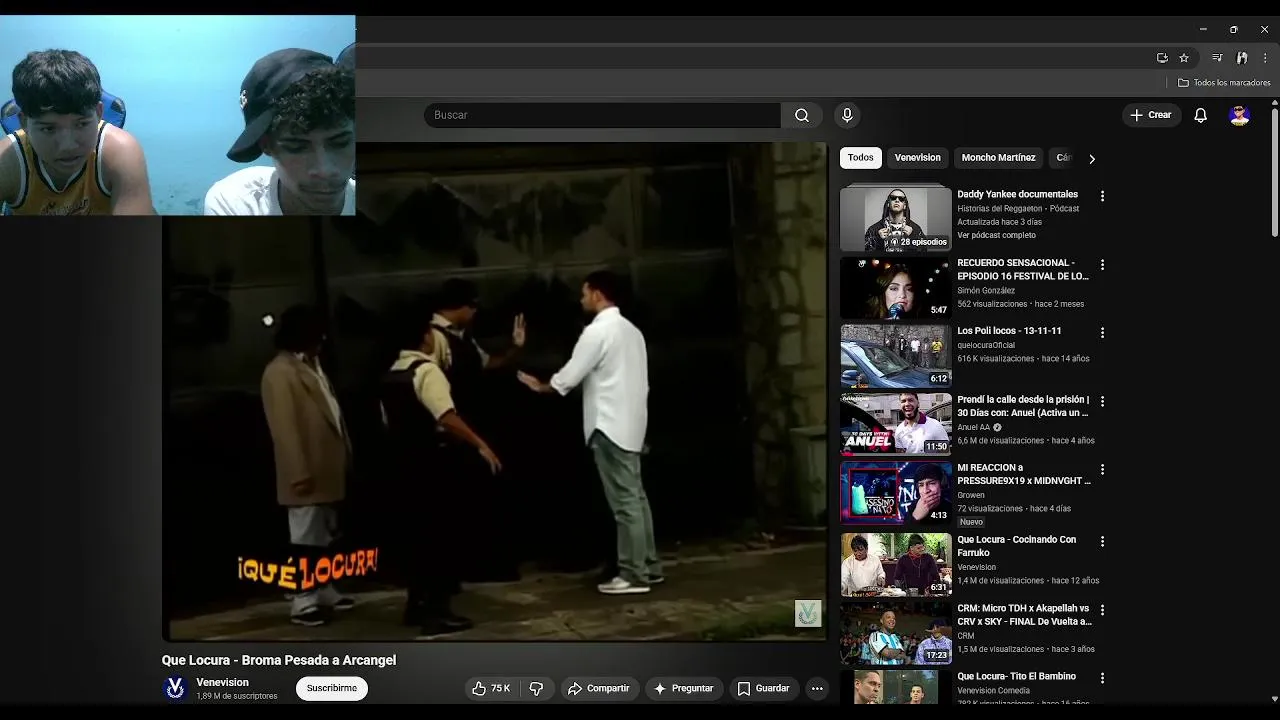Image resolution: width=1280 pixels, height=720 pixels.
Task: Open options for Los Poli locos video
Action: [1102, 332]
